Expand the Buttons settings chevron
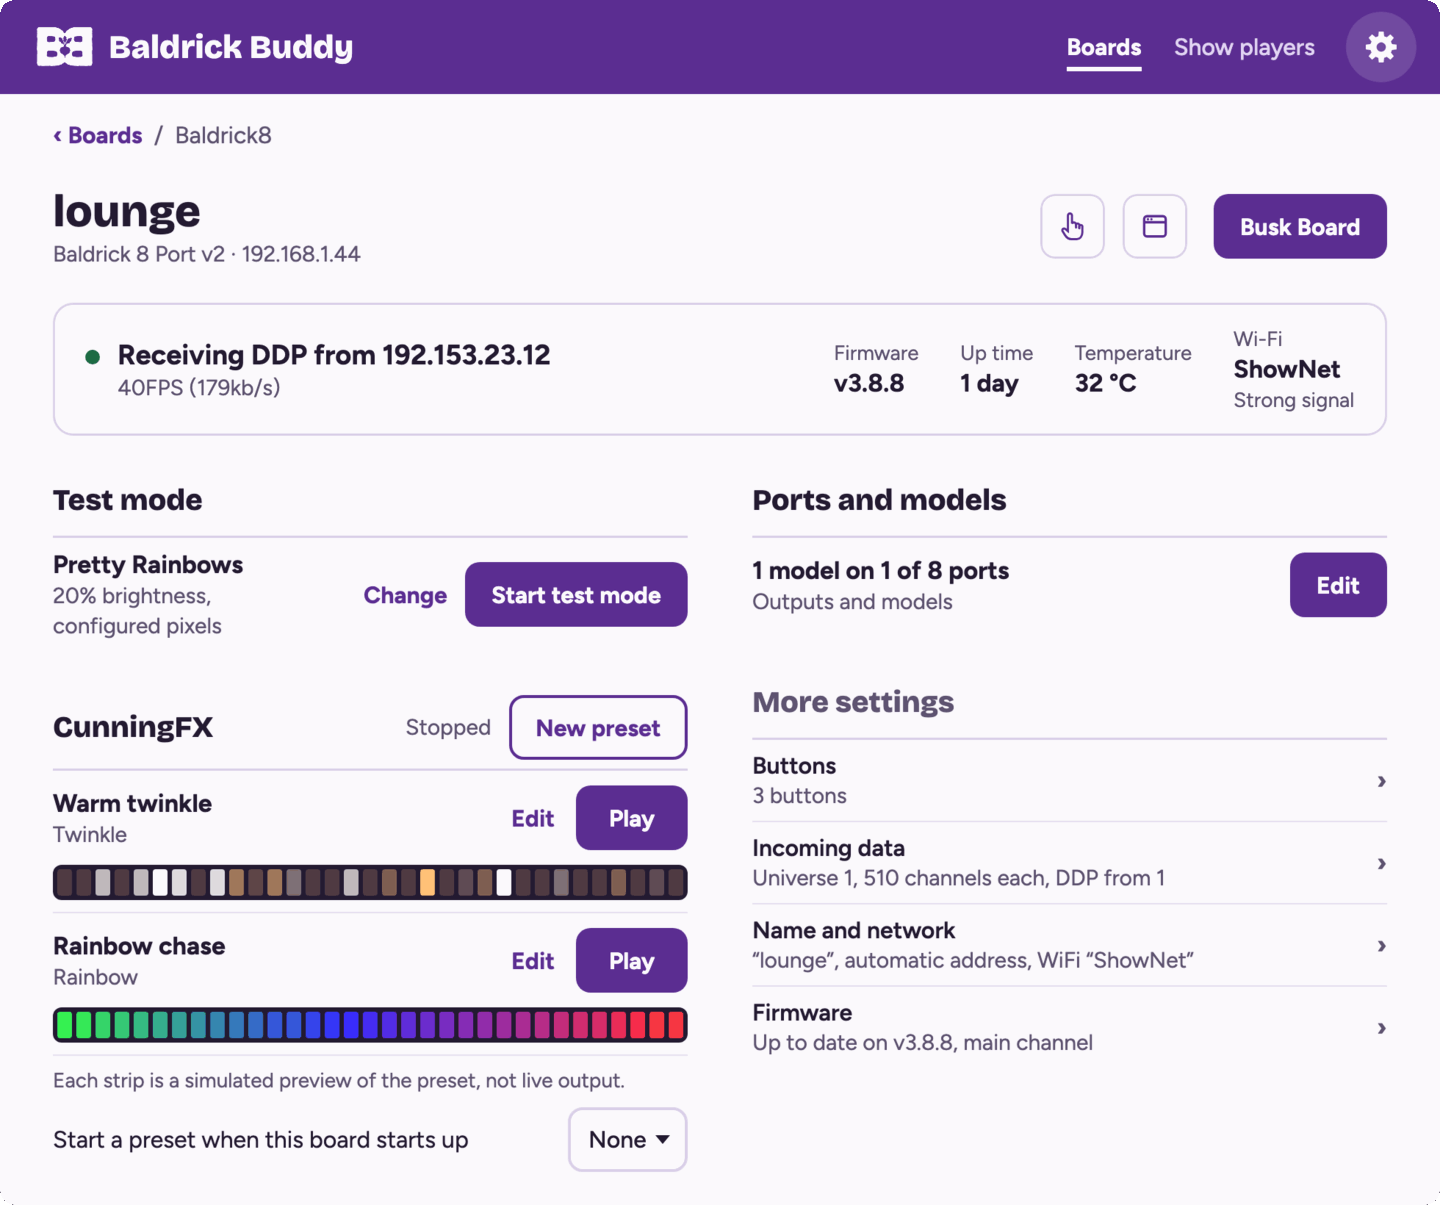 pyautogui.click(x=1381, y=781)
